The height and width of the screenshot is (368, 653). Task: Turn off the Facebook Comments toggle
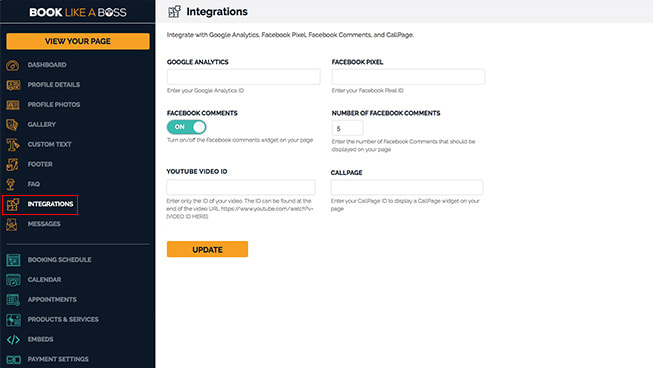(187, 127)
